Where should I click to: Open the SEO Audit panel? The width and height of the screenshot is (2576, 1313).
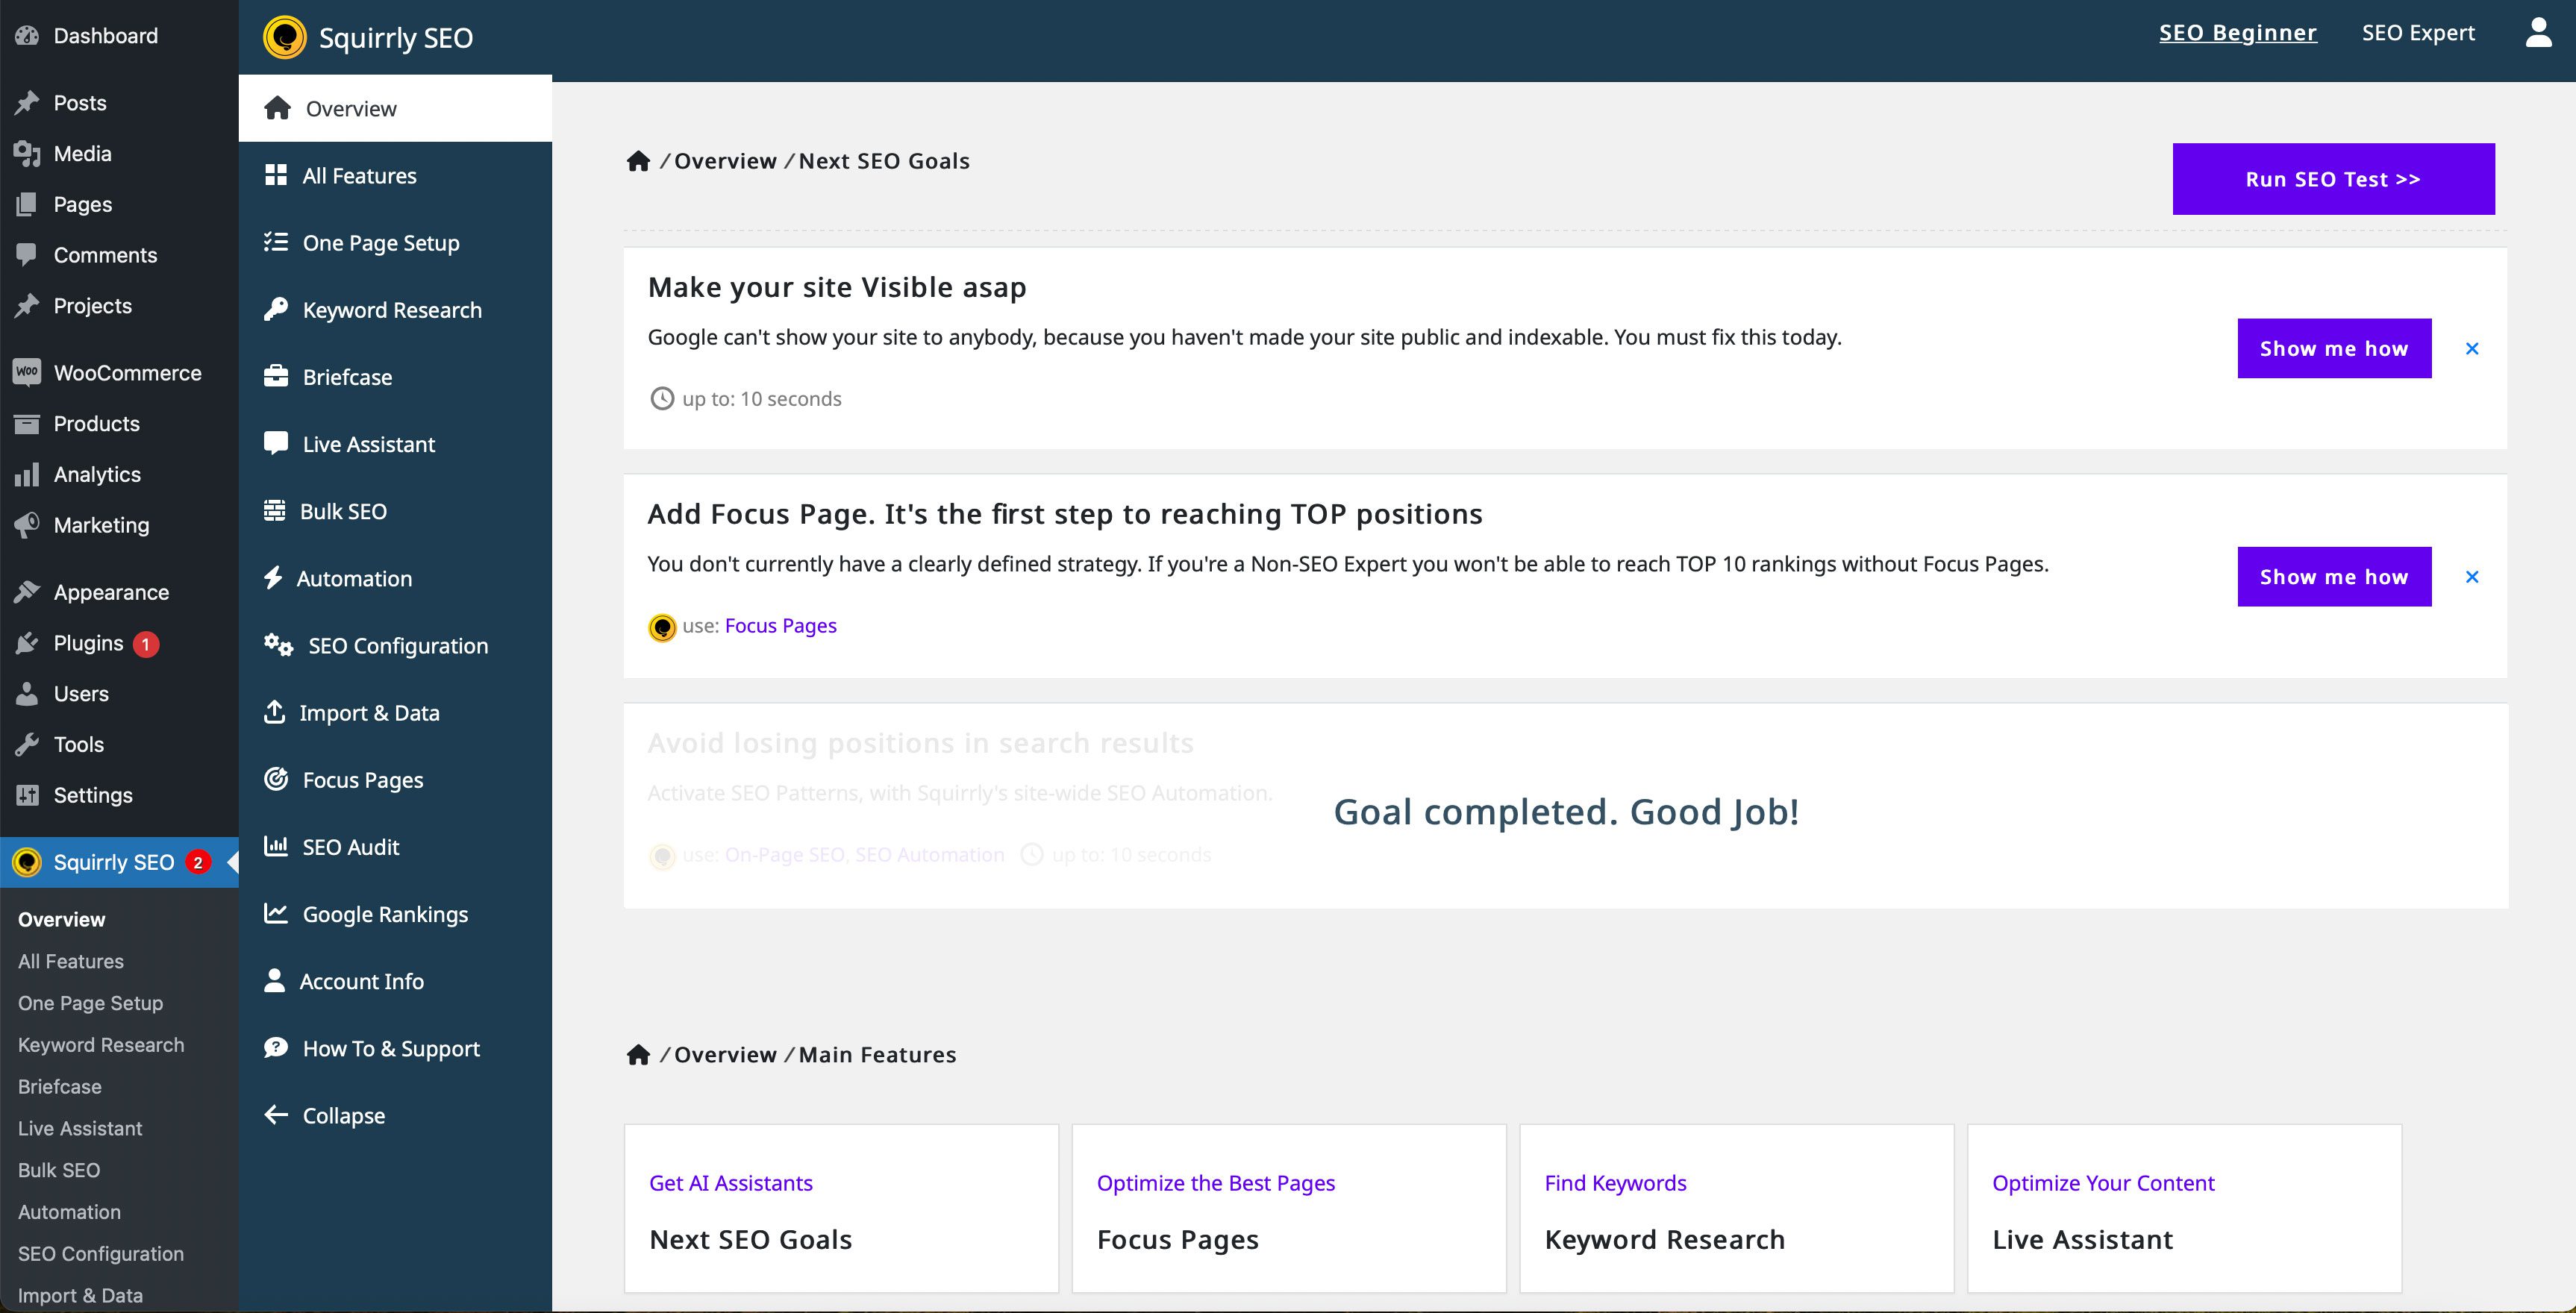point(350,846)
